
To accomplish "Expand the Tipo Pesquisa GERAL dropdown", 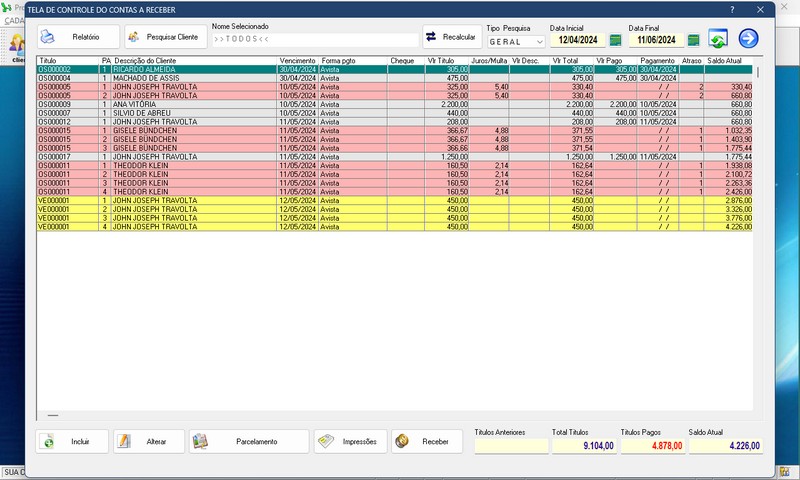I will pos(539,42).
